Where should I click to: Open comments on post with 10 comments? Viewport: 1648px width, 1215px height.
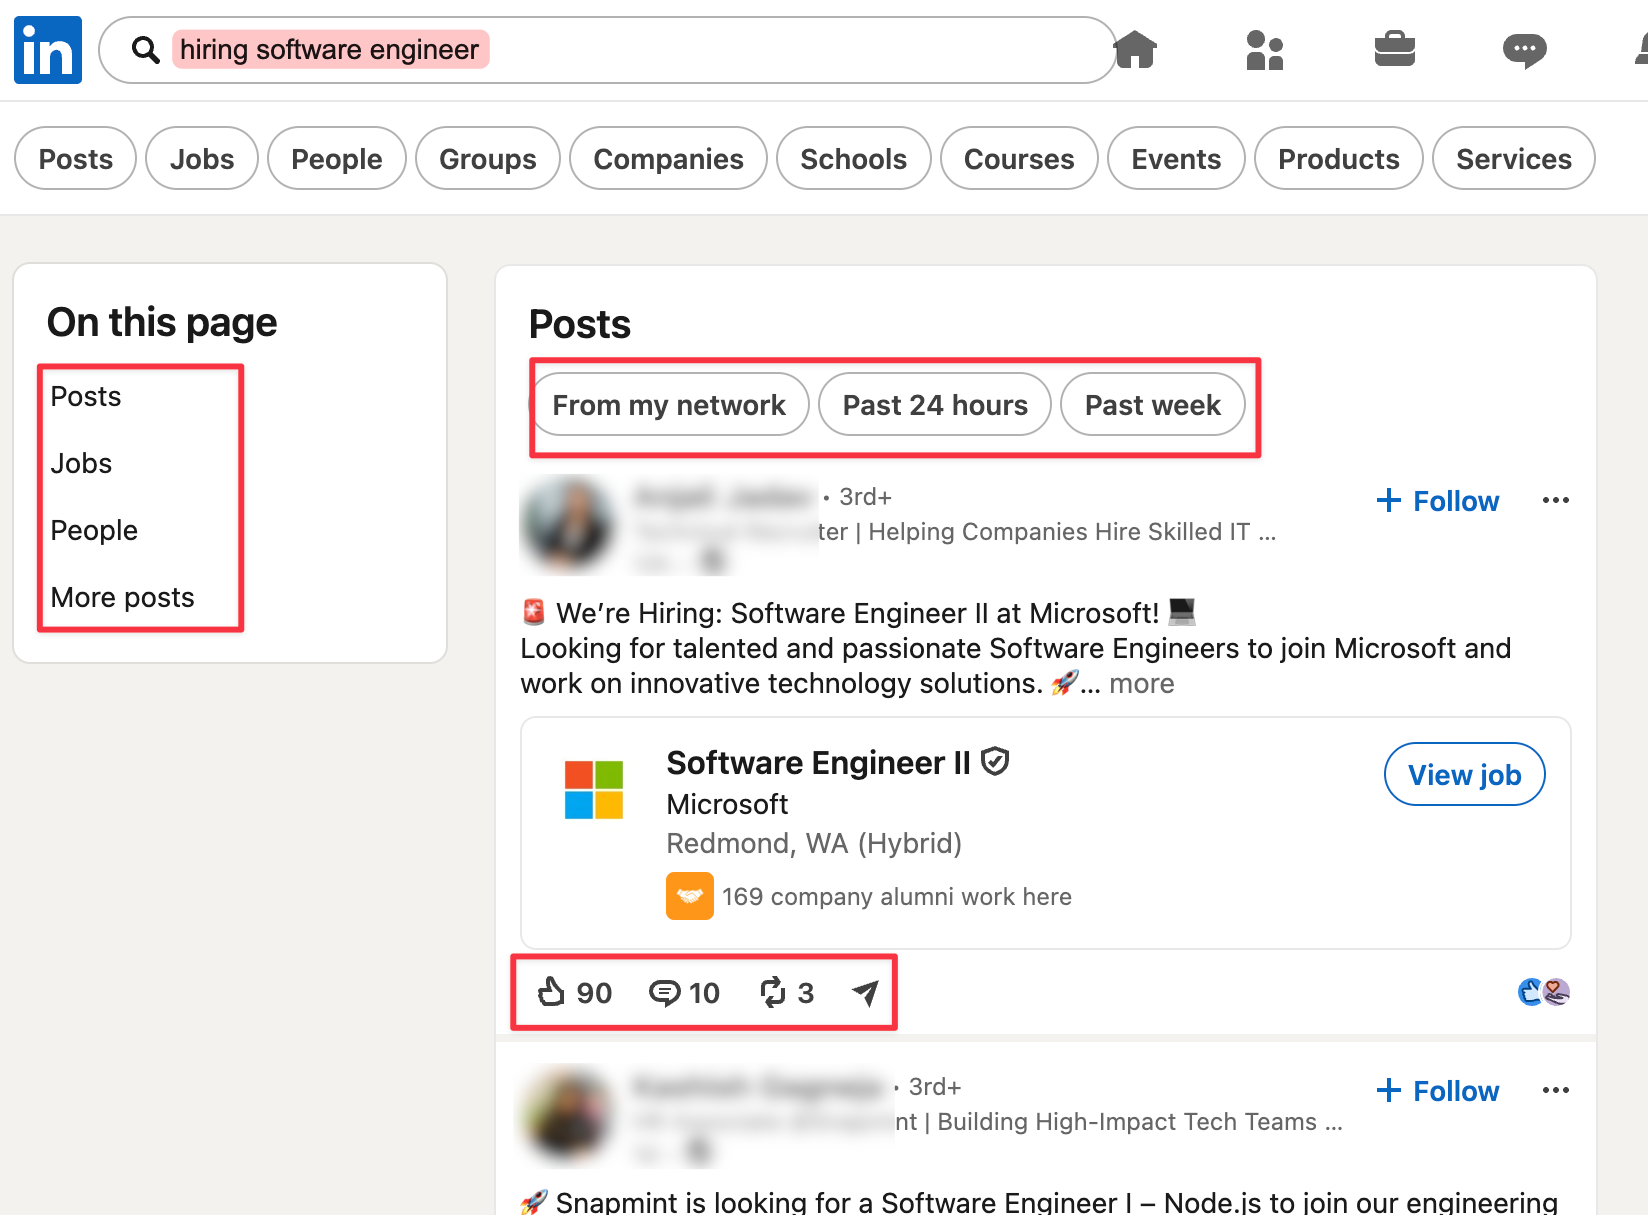pyautogui.click(x=684, y=992)
